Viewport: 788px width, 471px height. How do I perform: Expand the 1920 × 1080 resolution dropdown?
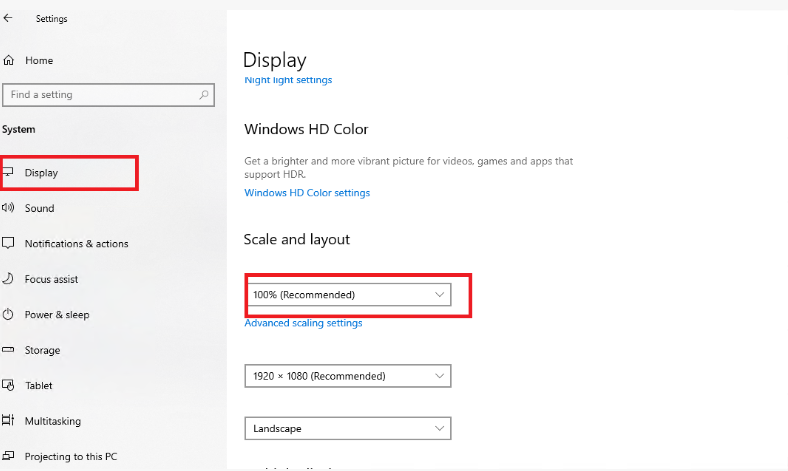click(348, 376)
